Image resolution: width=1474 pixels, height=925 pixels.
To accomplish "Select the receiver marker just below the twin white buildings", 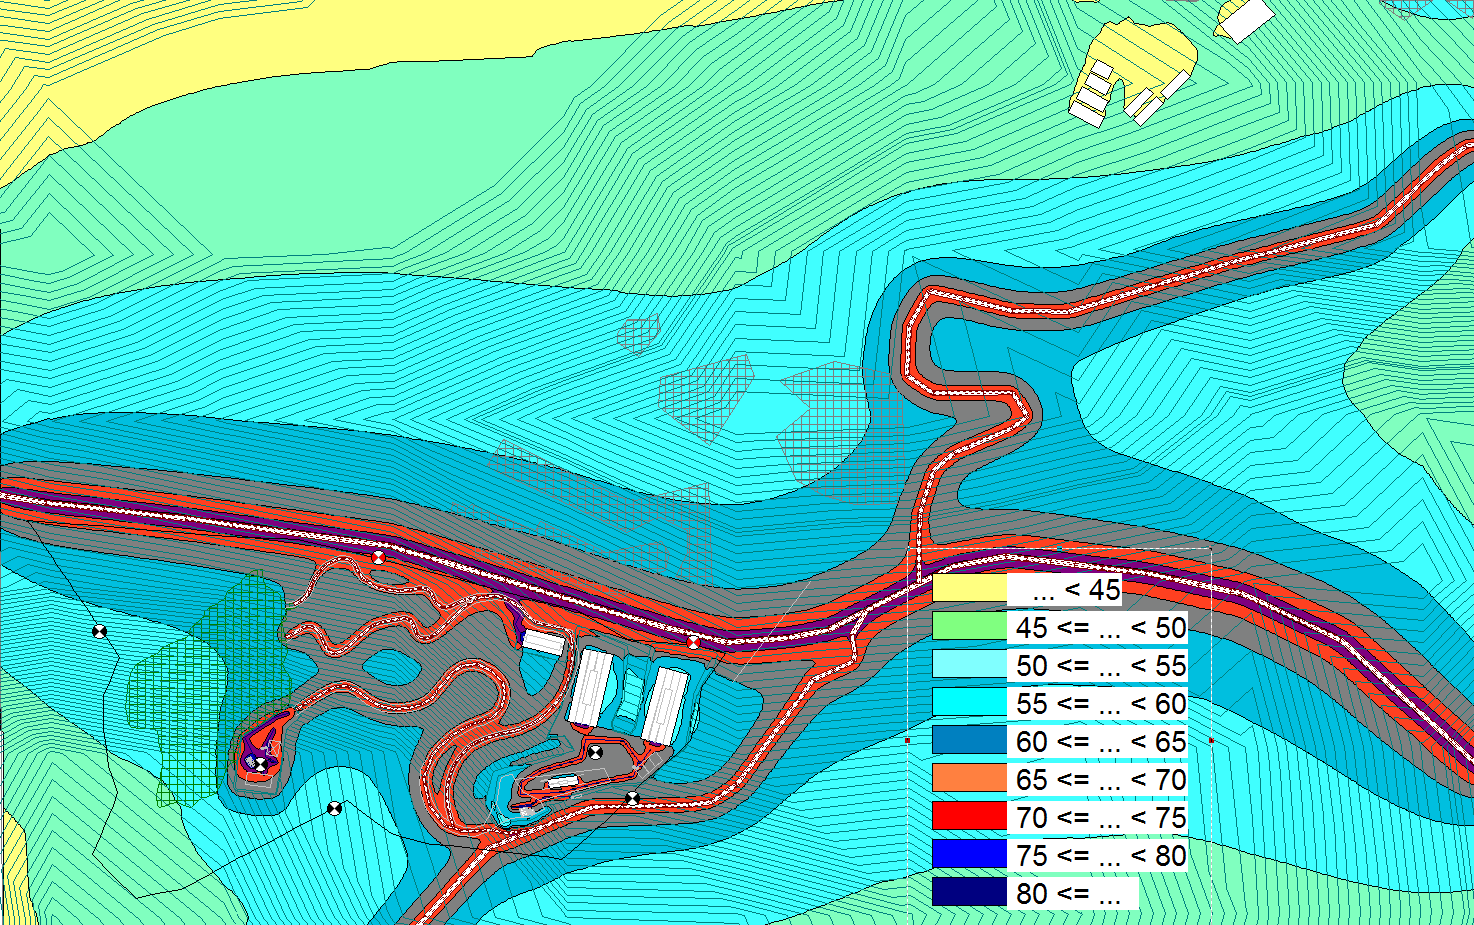I will click(x=596, y=753).
